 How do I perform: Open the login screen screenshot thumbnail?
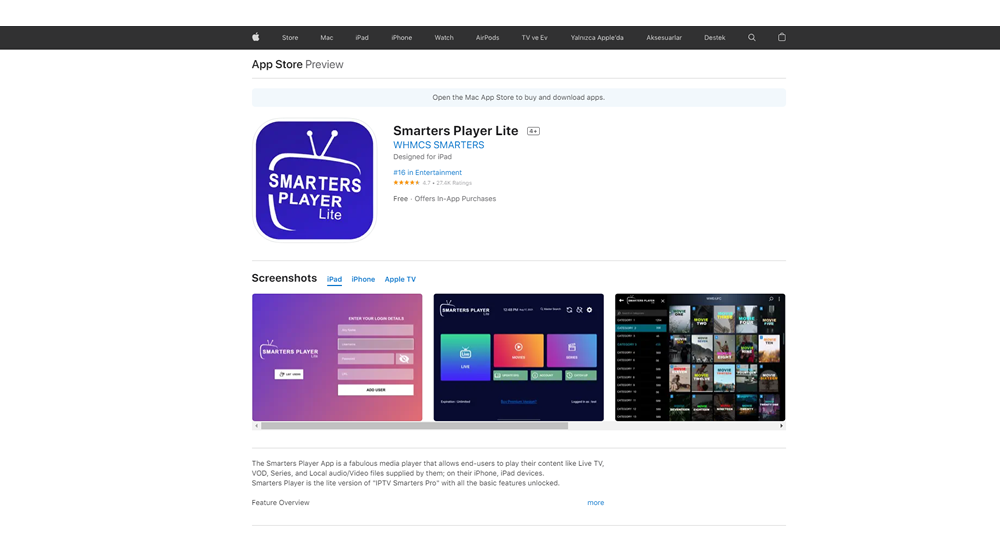coord(337,357)
